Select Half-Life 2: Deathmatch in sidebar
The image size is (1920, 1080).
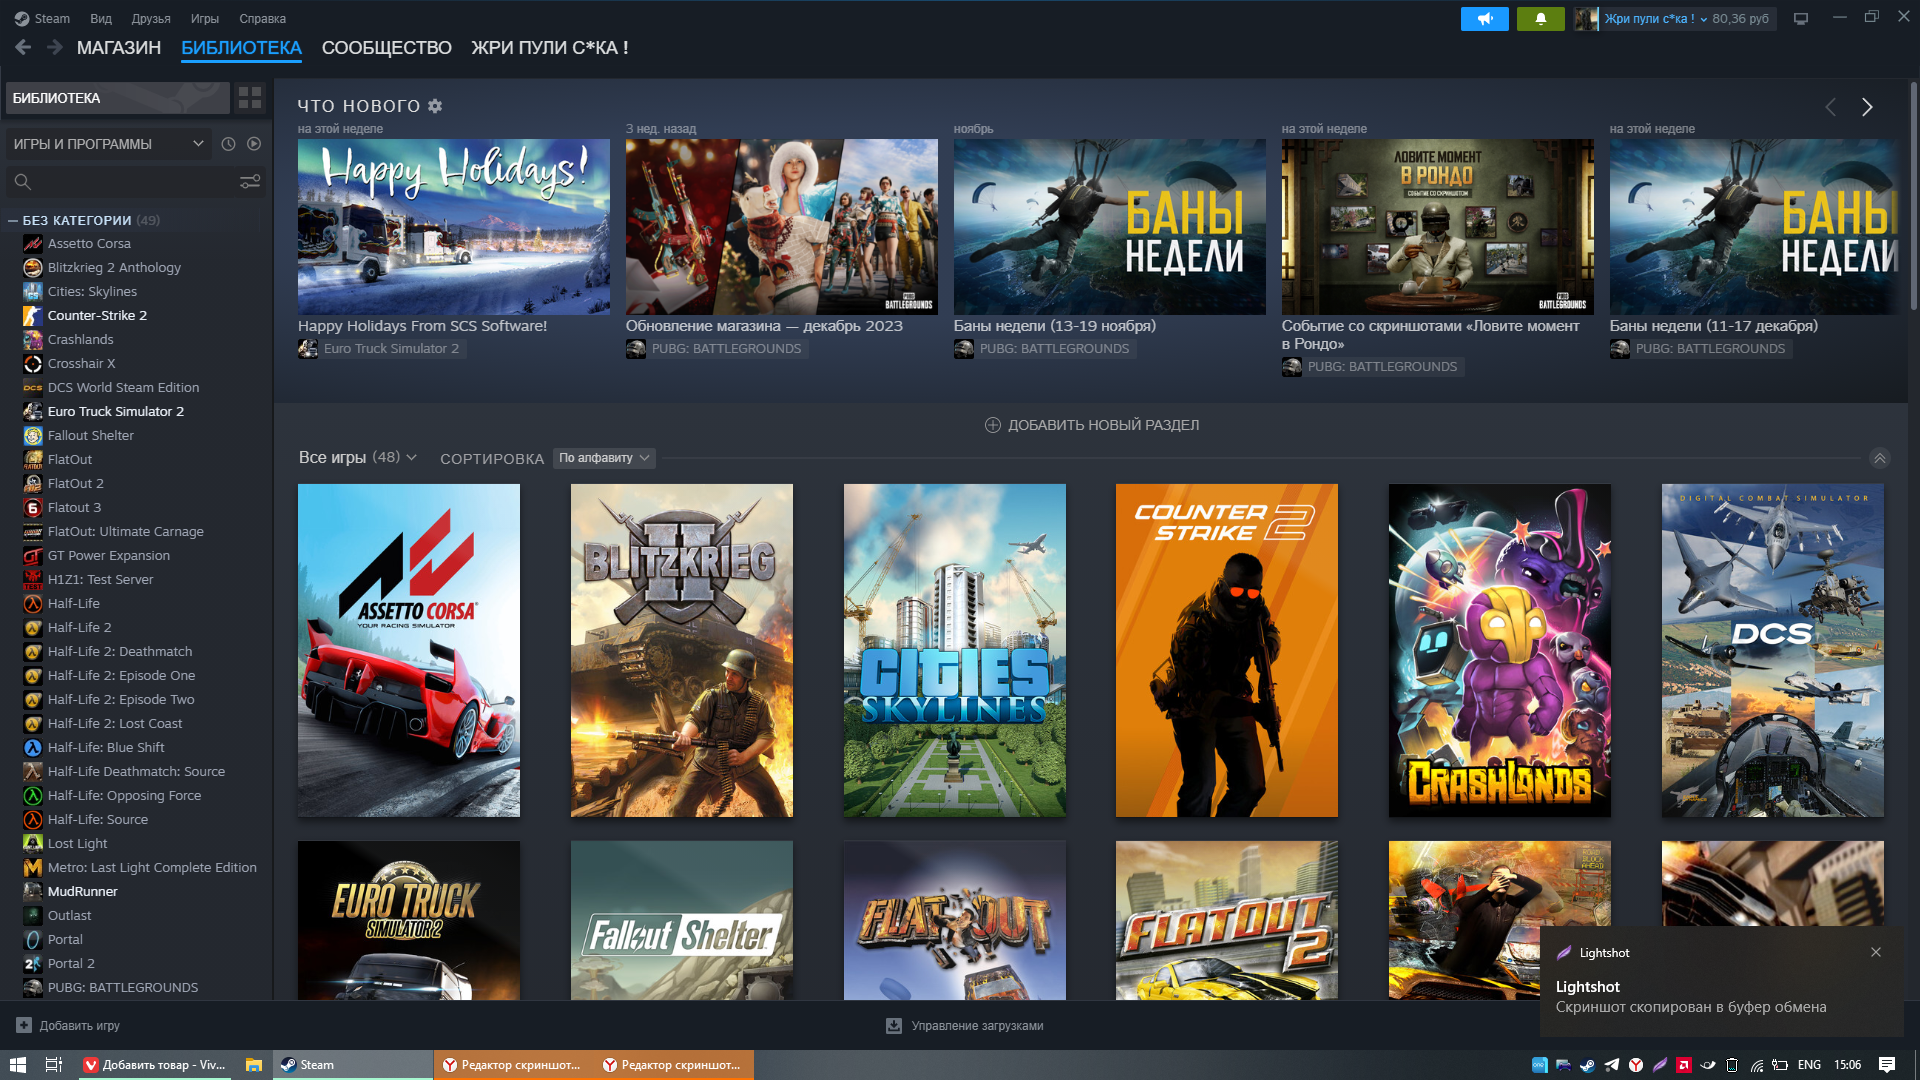click(x=120, y=651)
